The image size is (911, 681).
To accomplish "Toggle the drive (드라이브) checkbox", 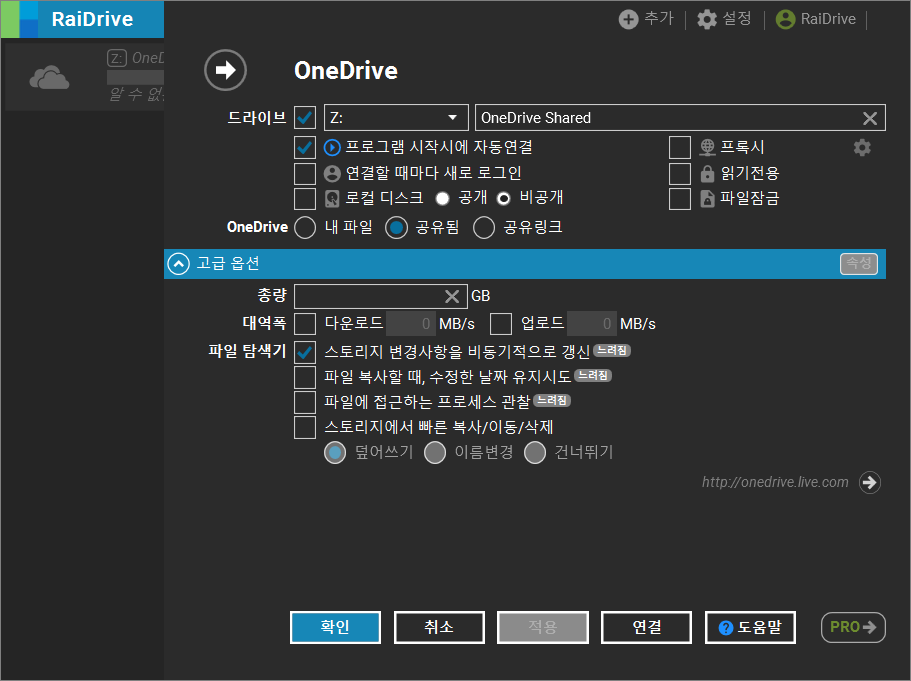I will click(305, 117).
